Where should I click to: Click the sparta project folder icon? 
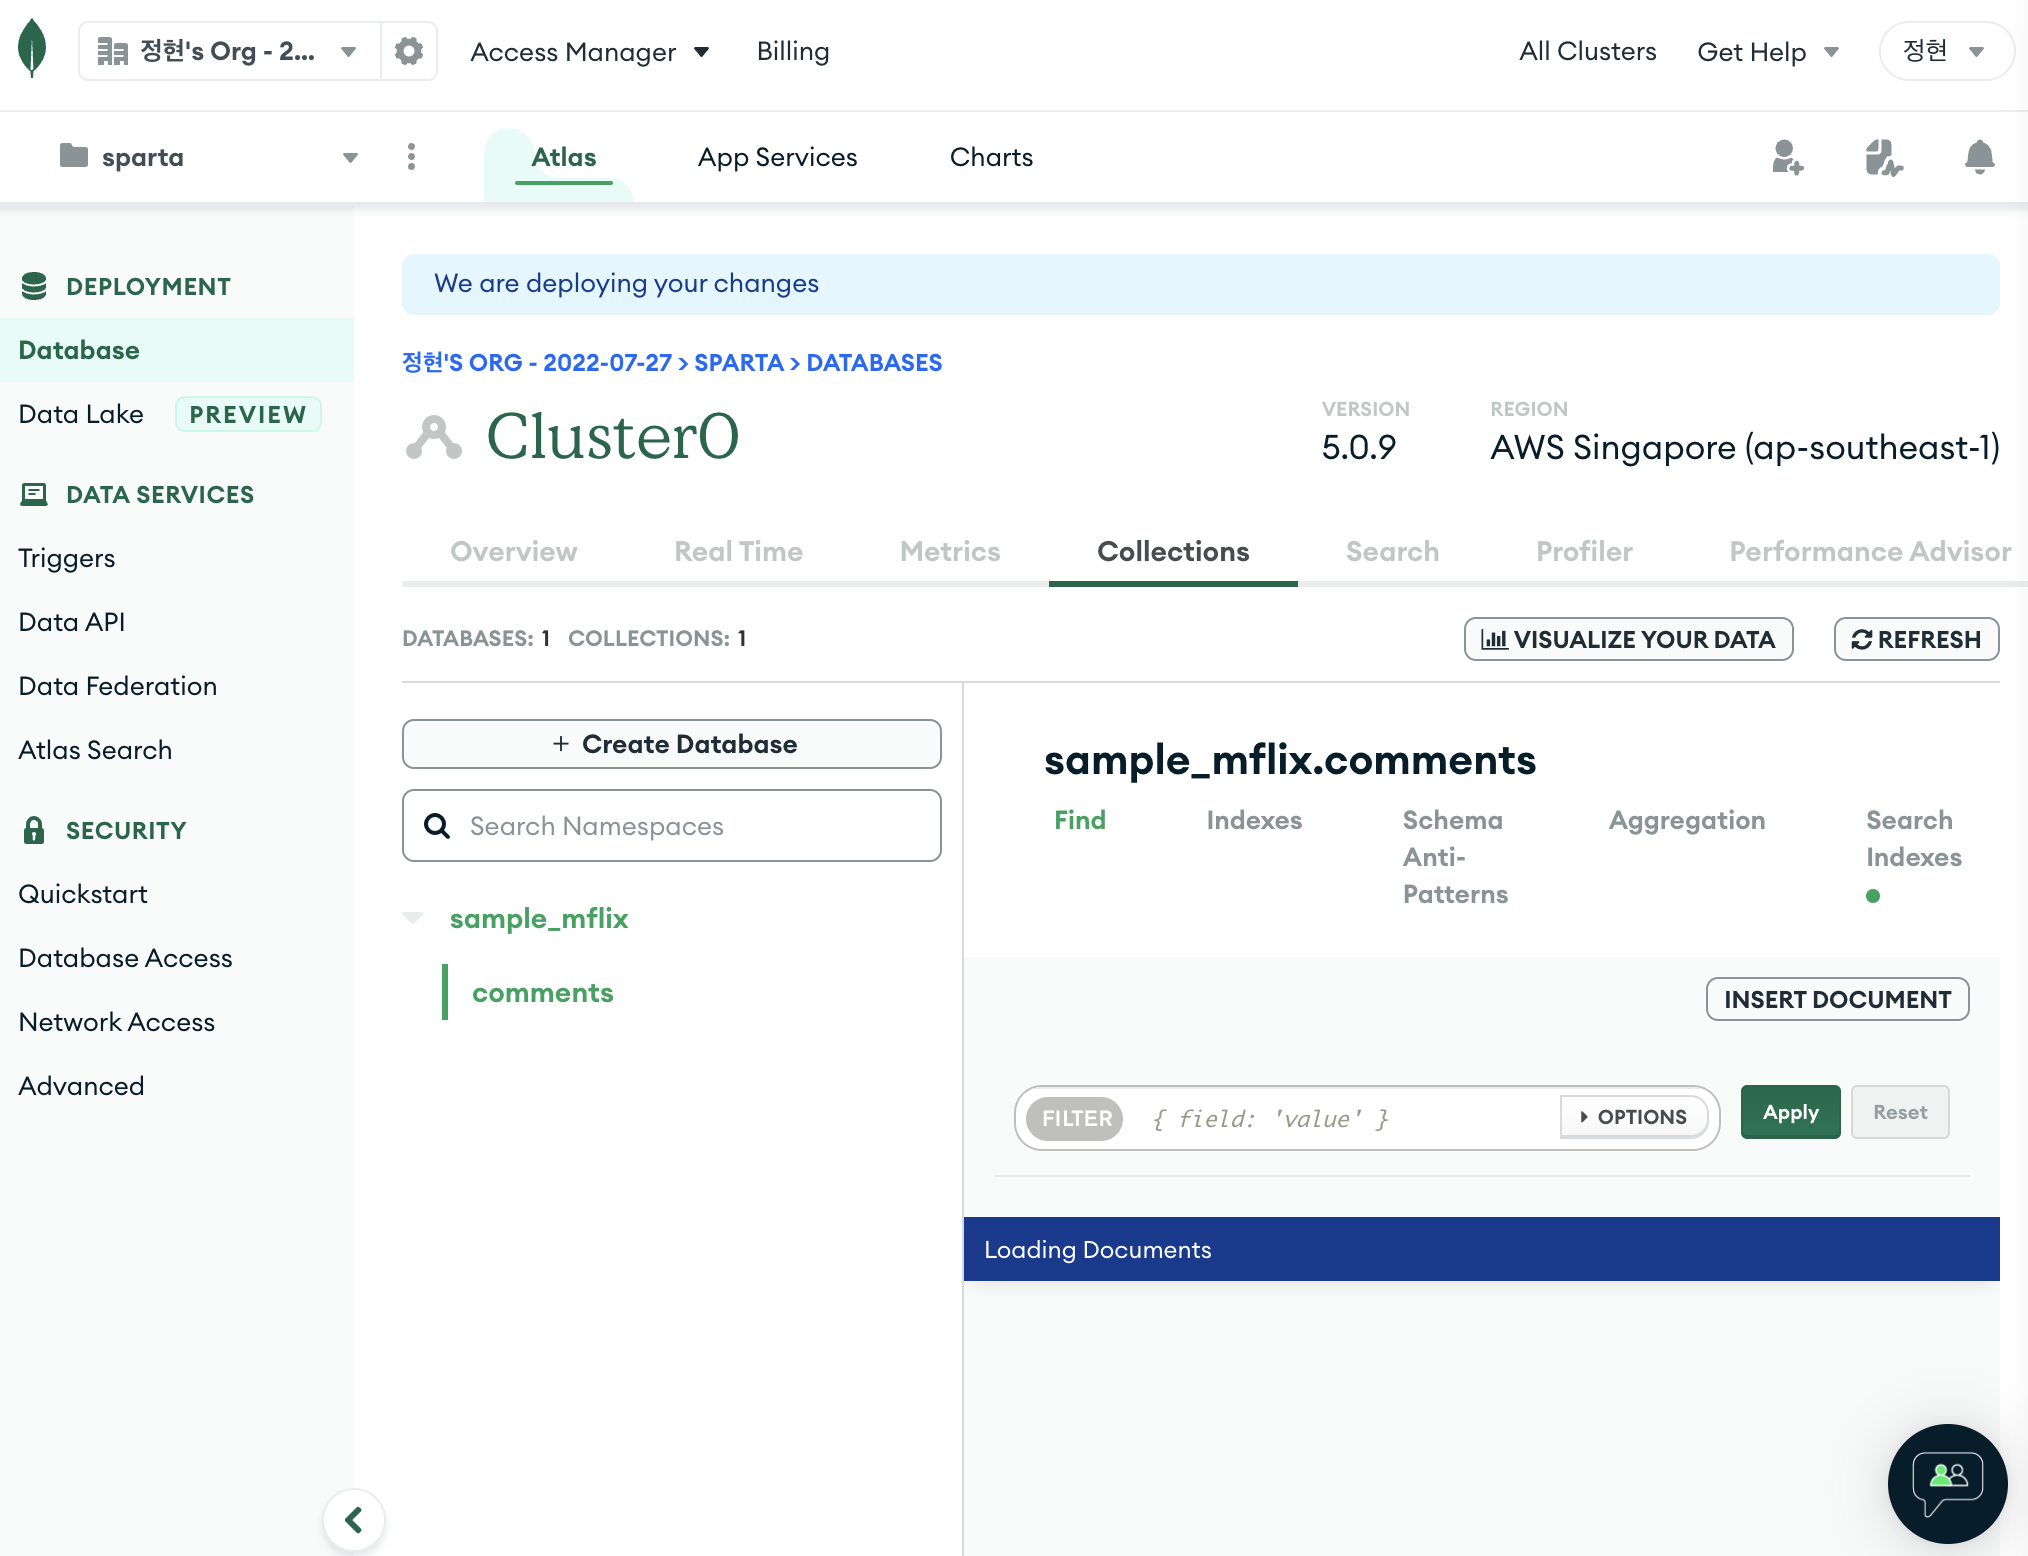pyautogui.click(x=73, y=156)
